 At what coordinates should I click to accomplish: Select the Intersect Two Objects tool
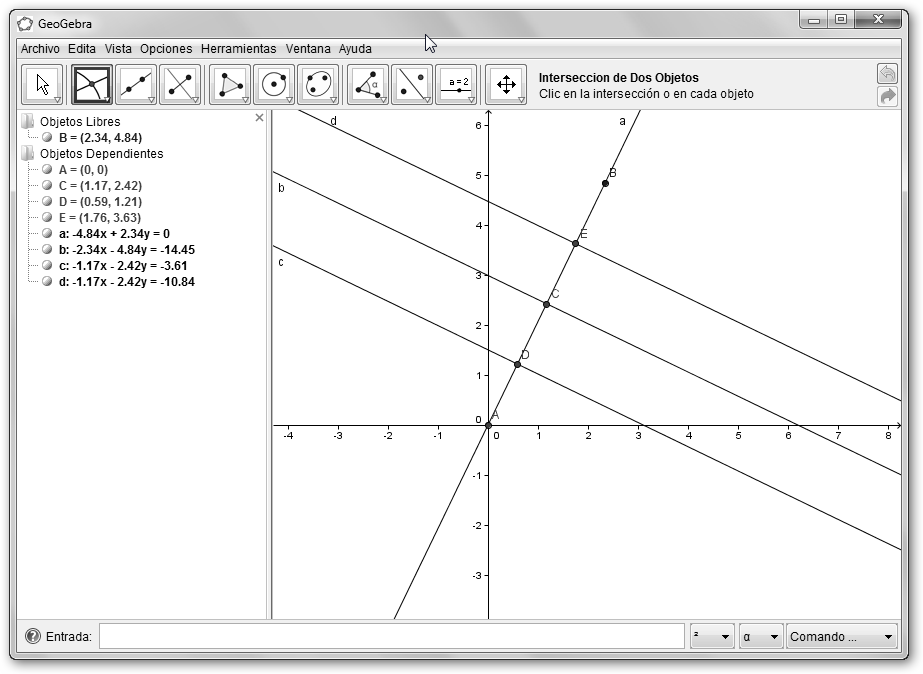point(91,85)
